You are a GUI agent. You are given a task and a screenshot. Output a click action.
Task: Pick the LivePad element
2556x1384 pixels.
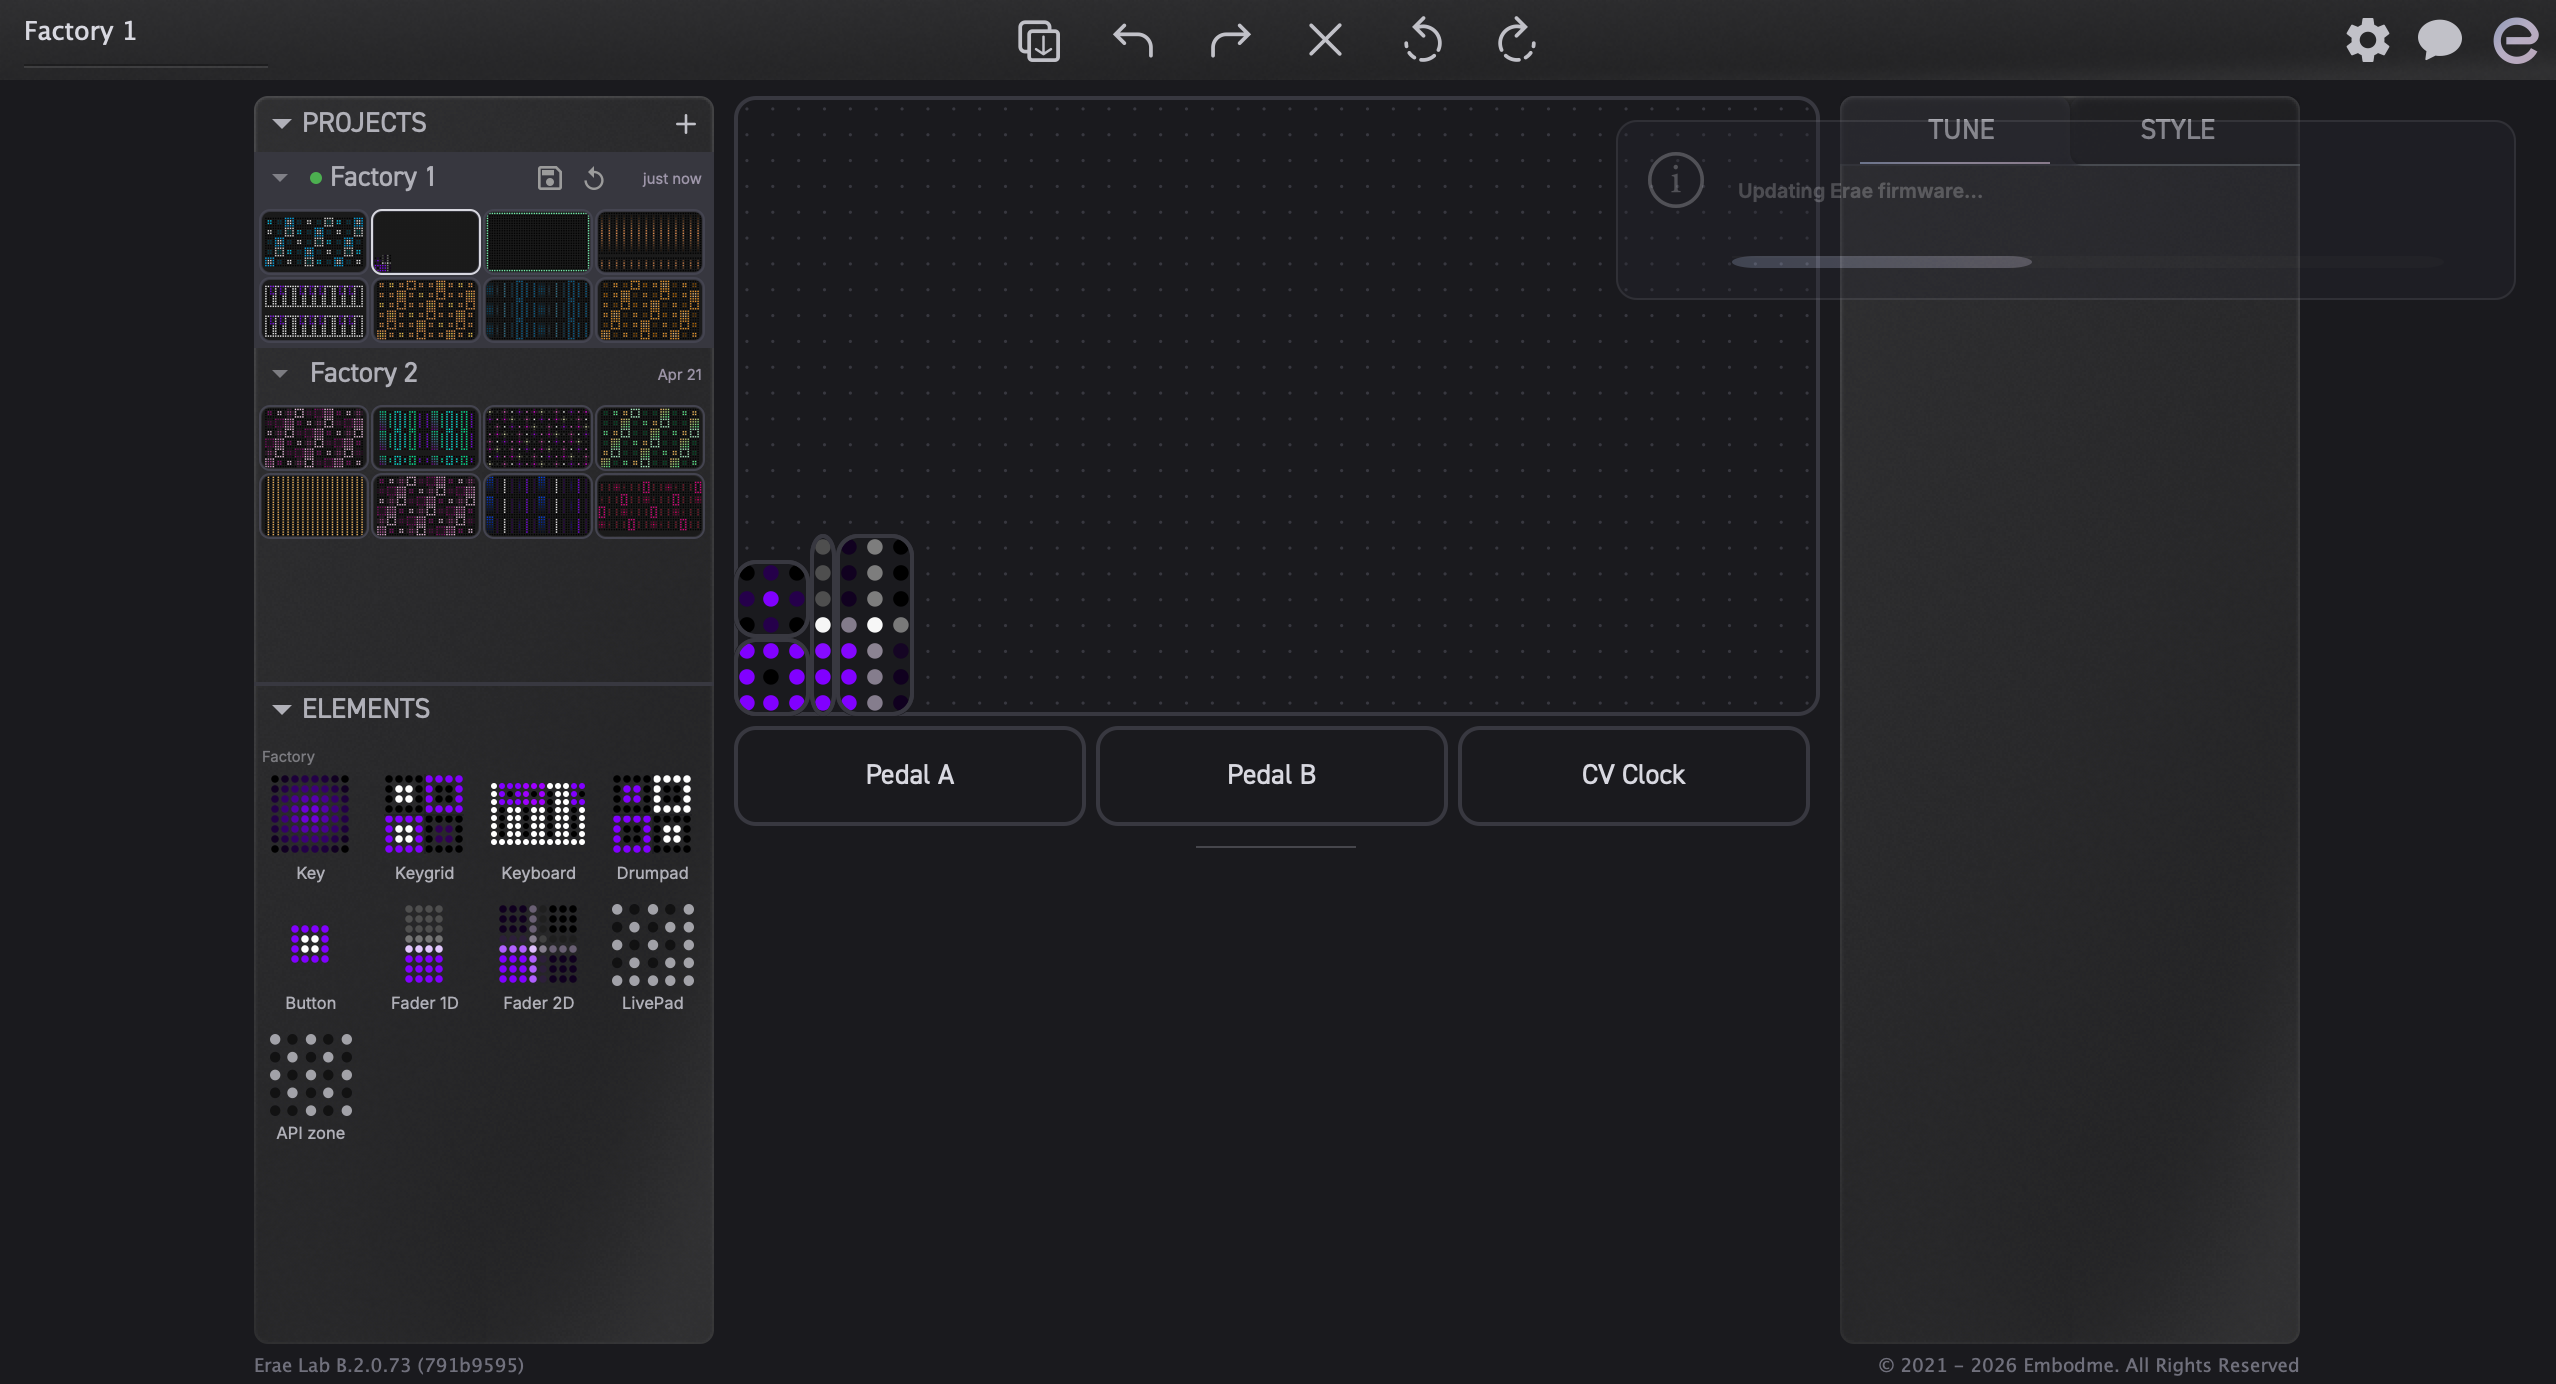click(x=652, y=958)
